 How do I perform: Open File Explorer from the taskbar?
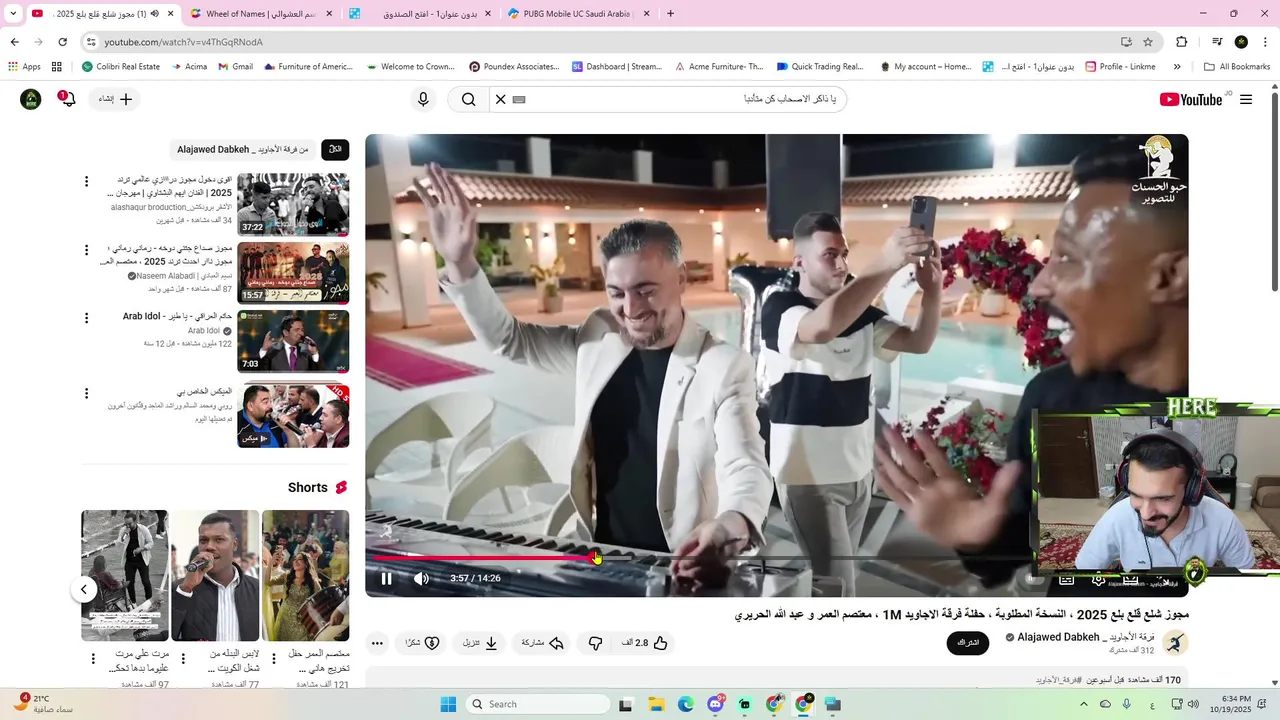[656, 704]
